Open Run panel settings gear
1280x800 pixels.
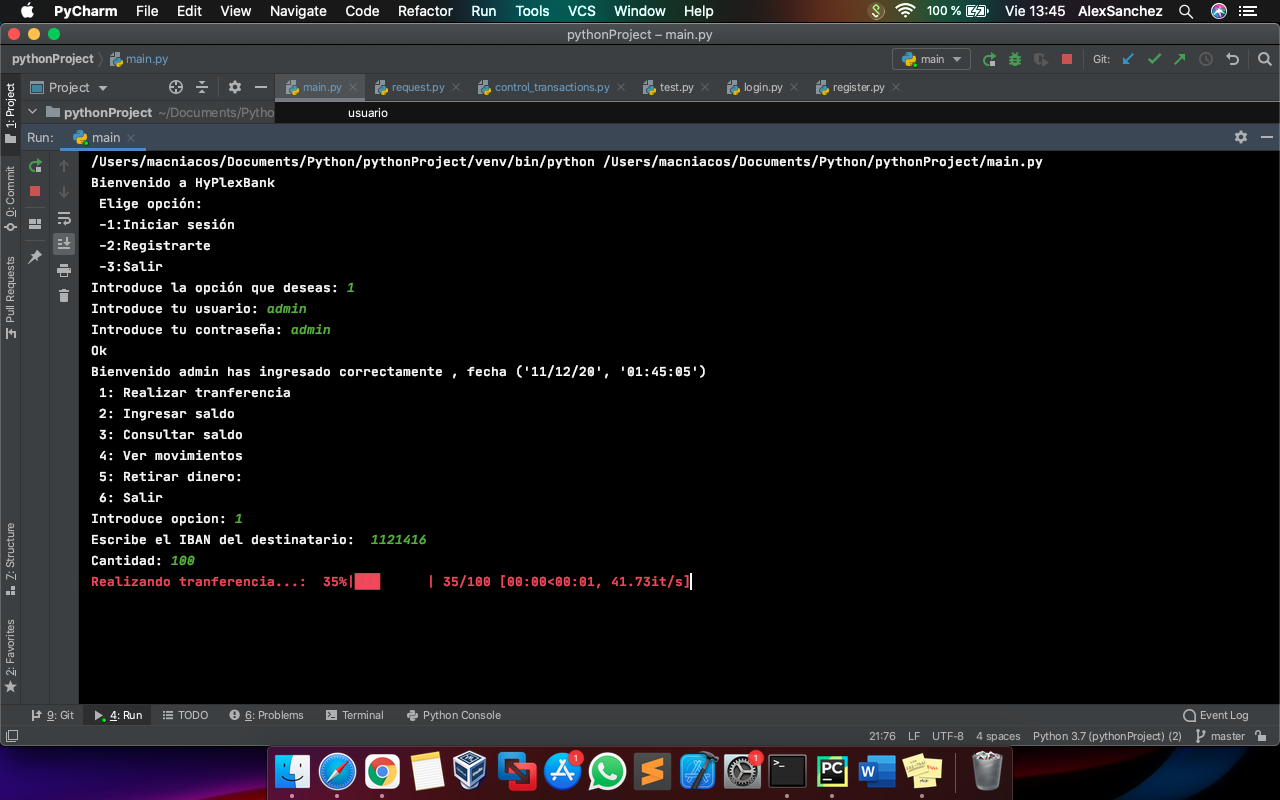click(1241, 137)
